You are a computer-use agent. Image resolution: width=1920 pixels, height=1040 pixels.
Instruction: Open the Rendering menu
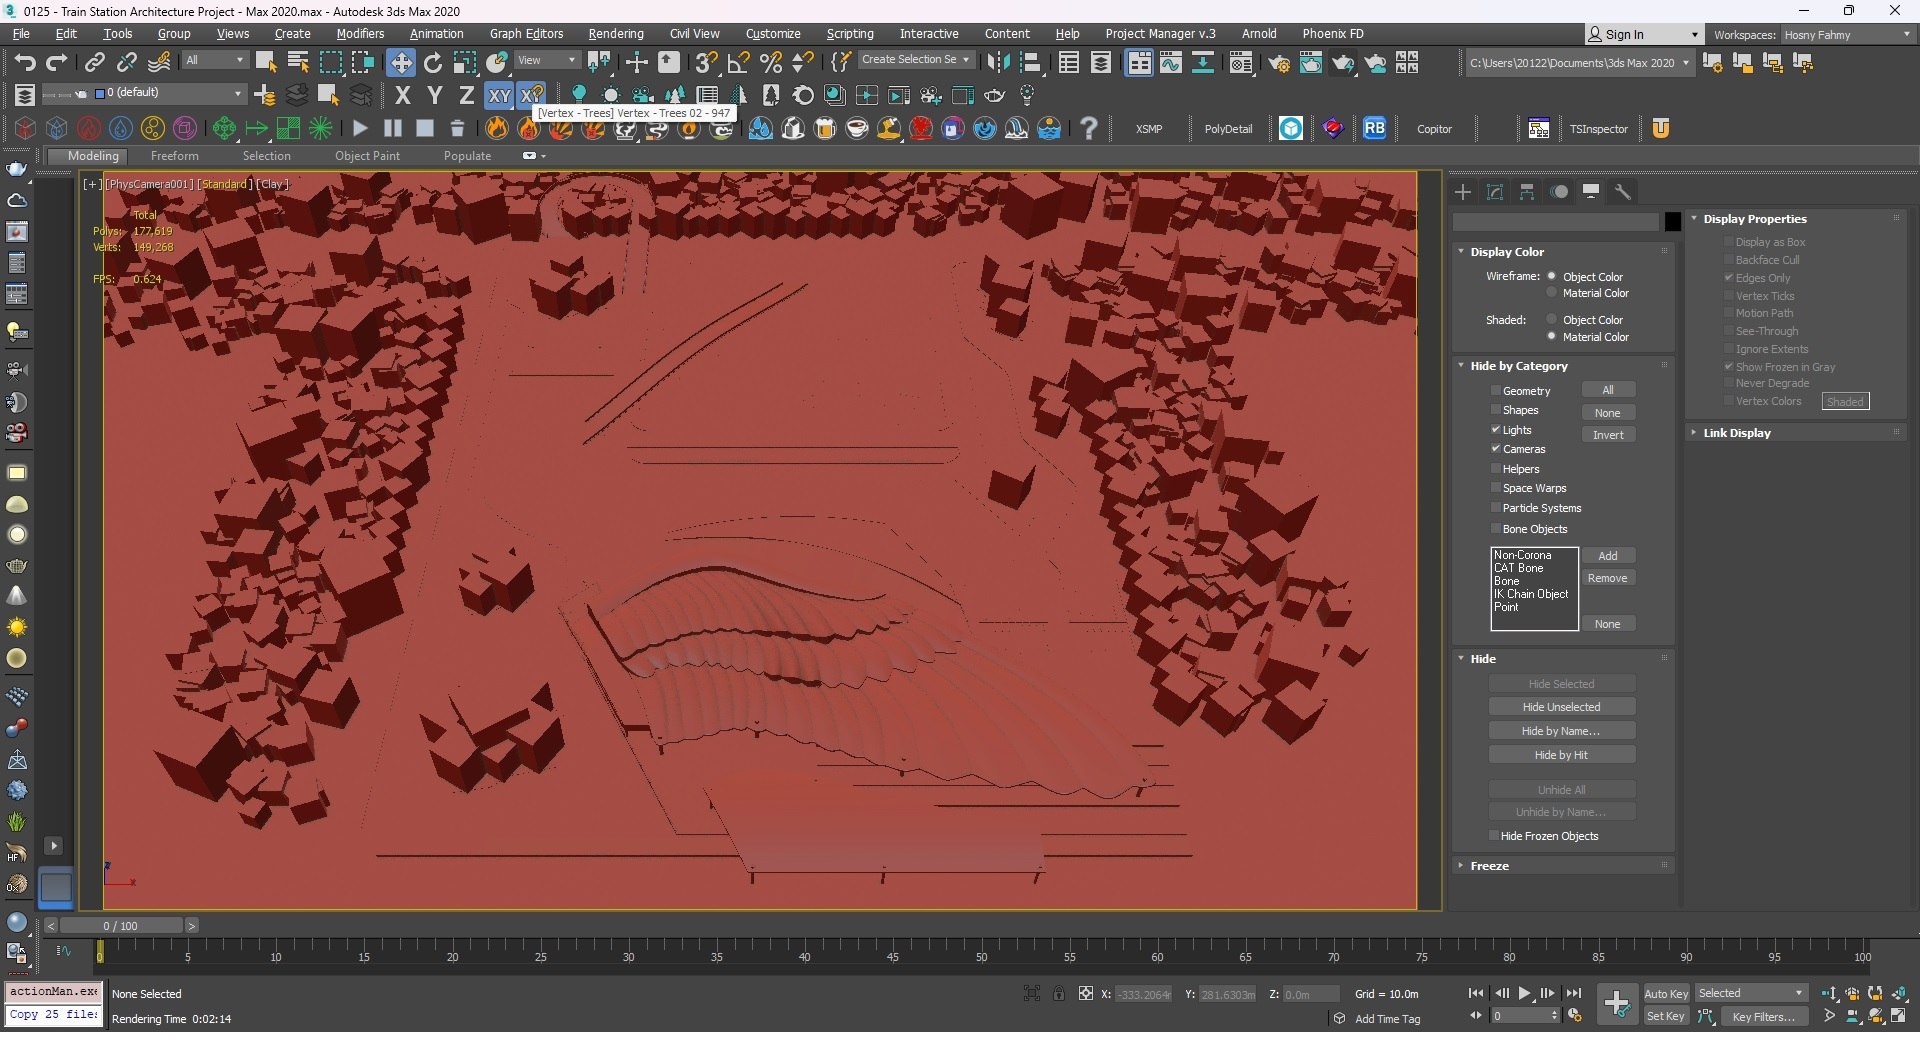click(x=616, y=34)
